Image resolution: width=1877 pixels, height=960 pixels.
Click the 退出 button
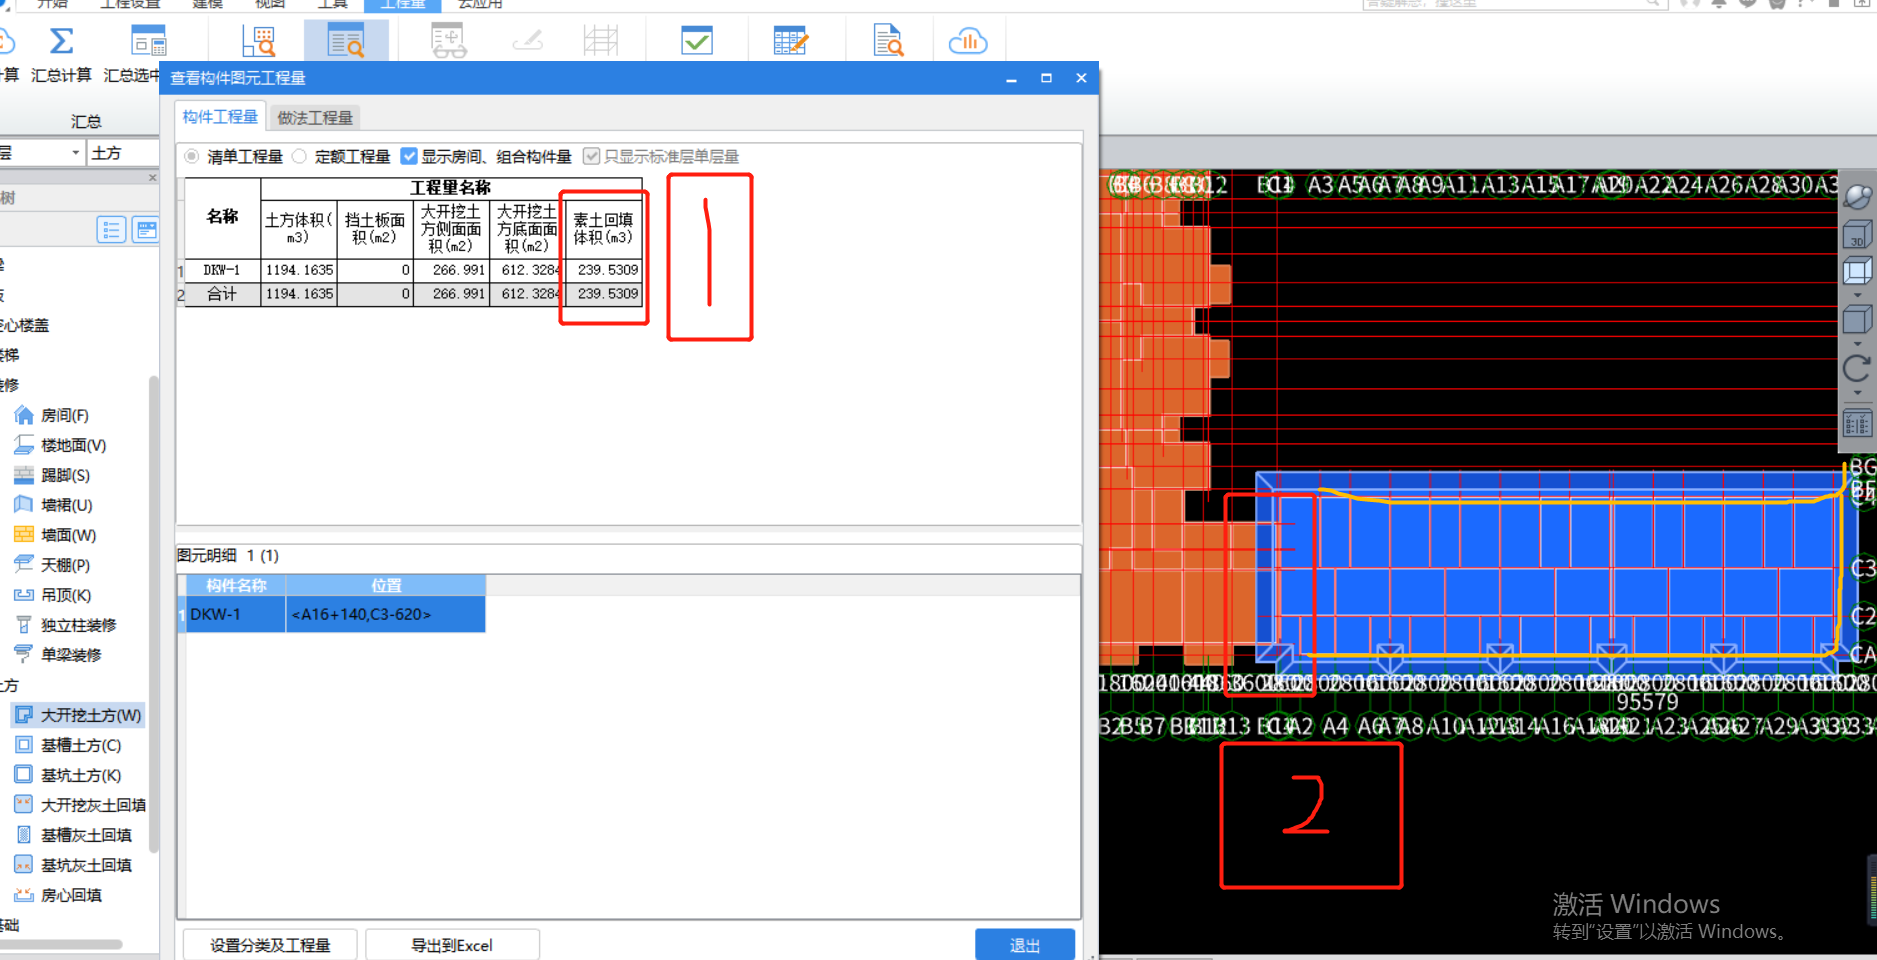point(1025,945)
